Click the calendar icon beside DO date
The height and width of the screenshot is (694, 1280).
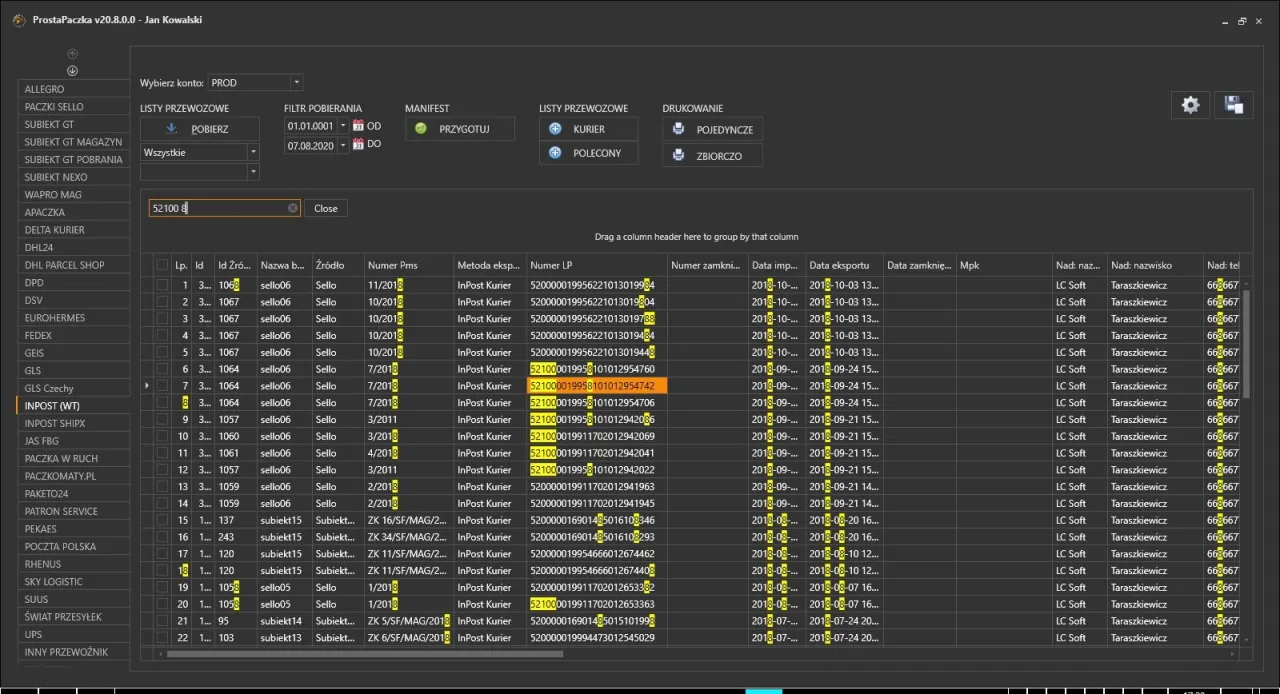pyautogui.click(x=358, y=145)
